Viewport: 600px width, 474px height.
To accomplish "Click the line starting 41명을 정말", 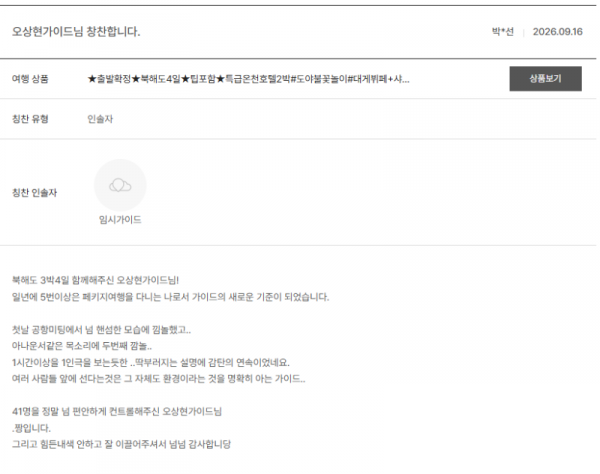I will (x=117, y=411).
